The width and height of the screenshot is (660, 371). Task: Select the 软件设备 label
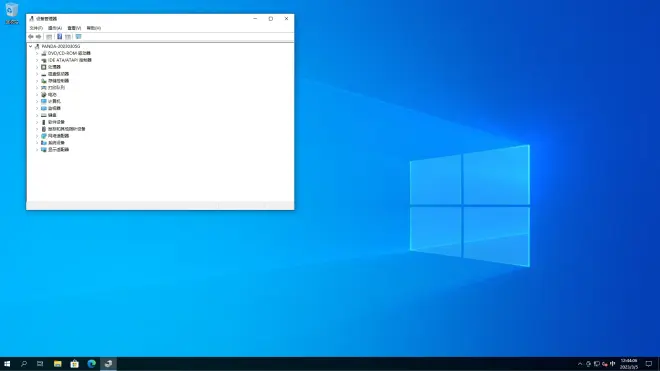56,122
